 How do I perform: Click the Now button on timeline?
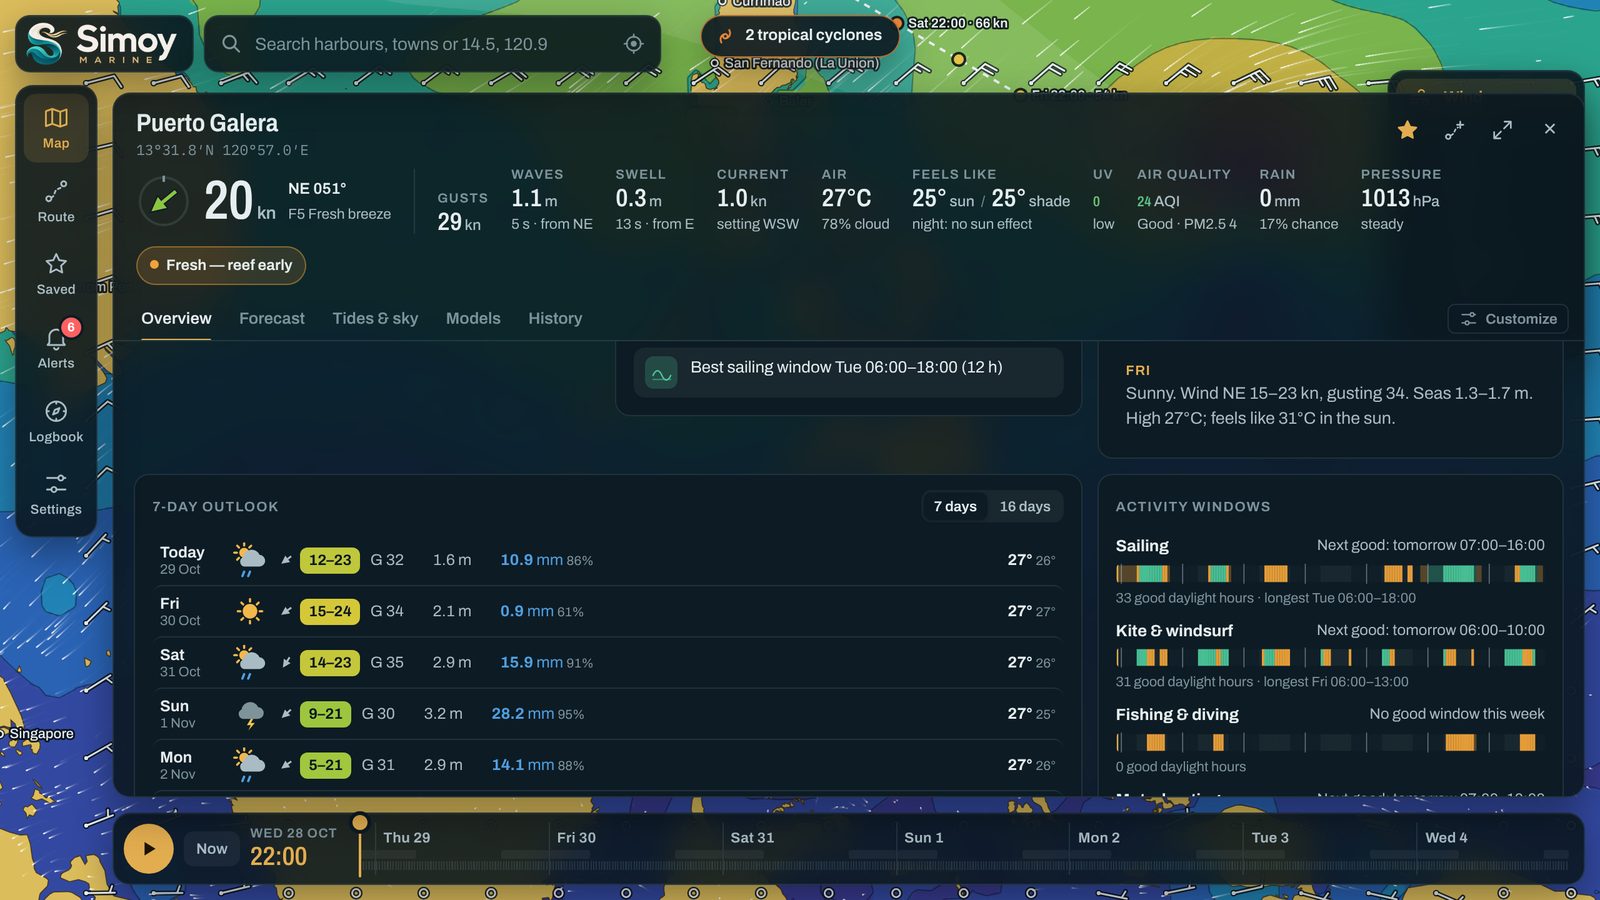point(211,849)
